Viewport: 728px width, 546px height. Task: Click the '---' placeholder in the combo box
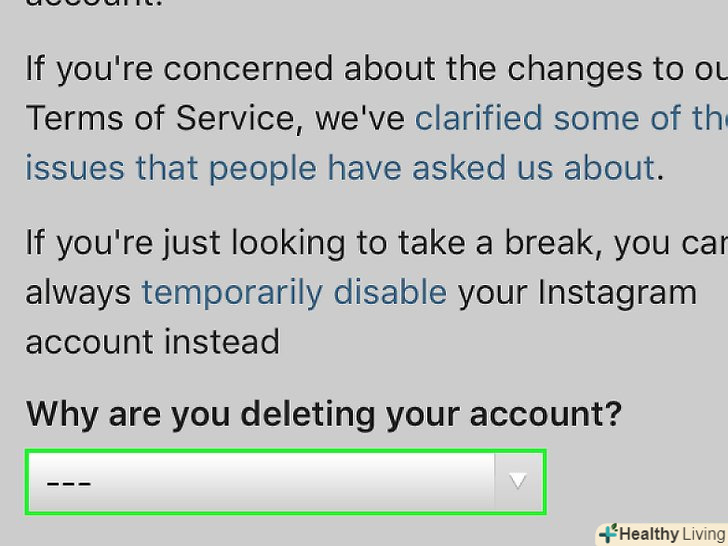click(69, 482)
